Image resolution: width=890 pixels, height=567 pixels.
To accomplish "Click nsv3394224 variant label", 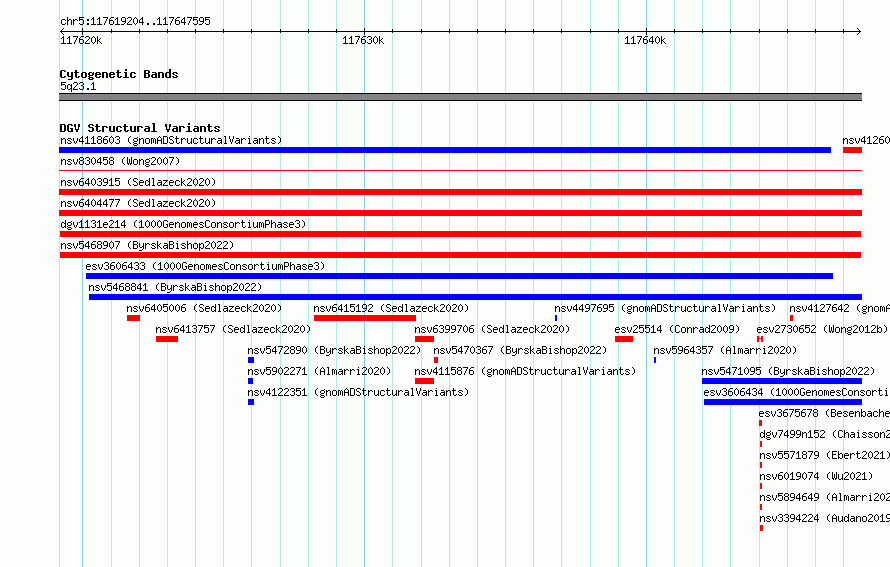I will pyautogui.click(x=824, y=518).
